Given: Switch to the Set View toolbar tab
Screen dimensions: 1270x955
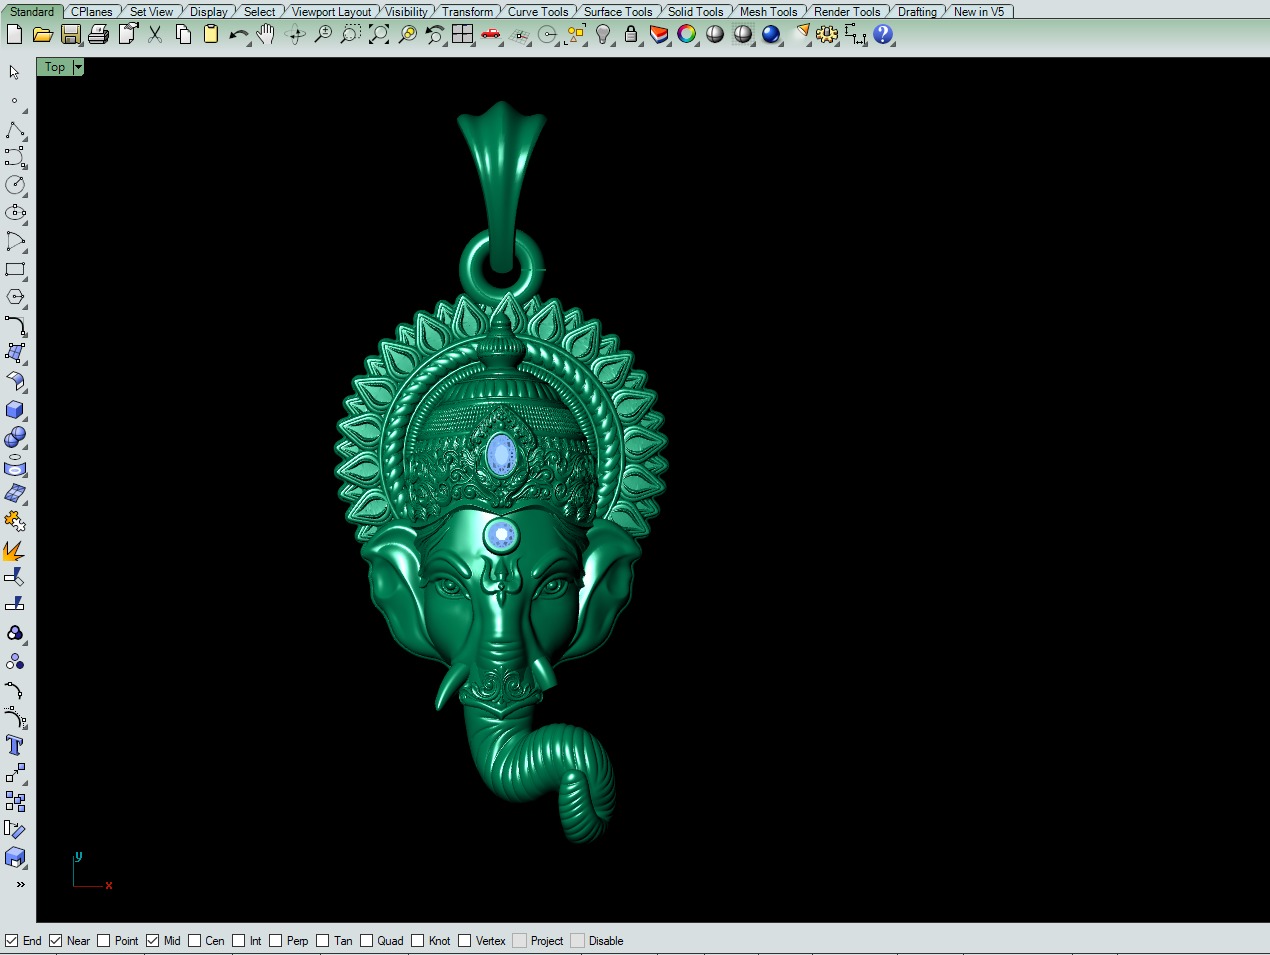Looking at the screenshot, I should (x=152, y=12).
